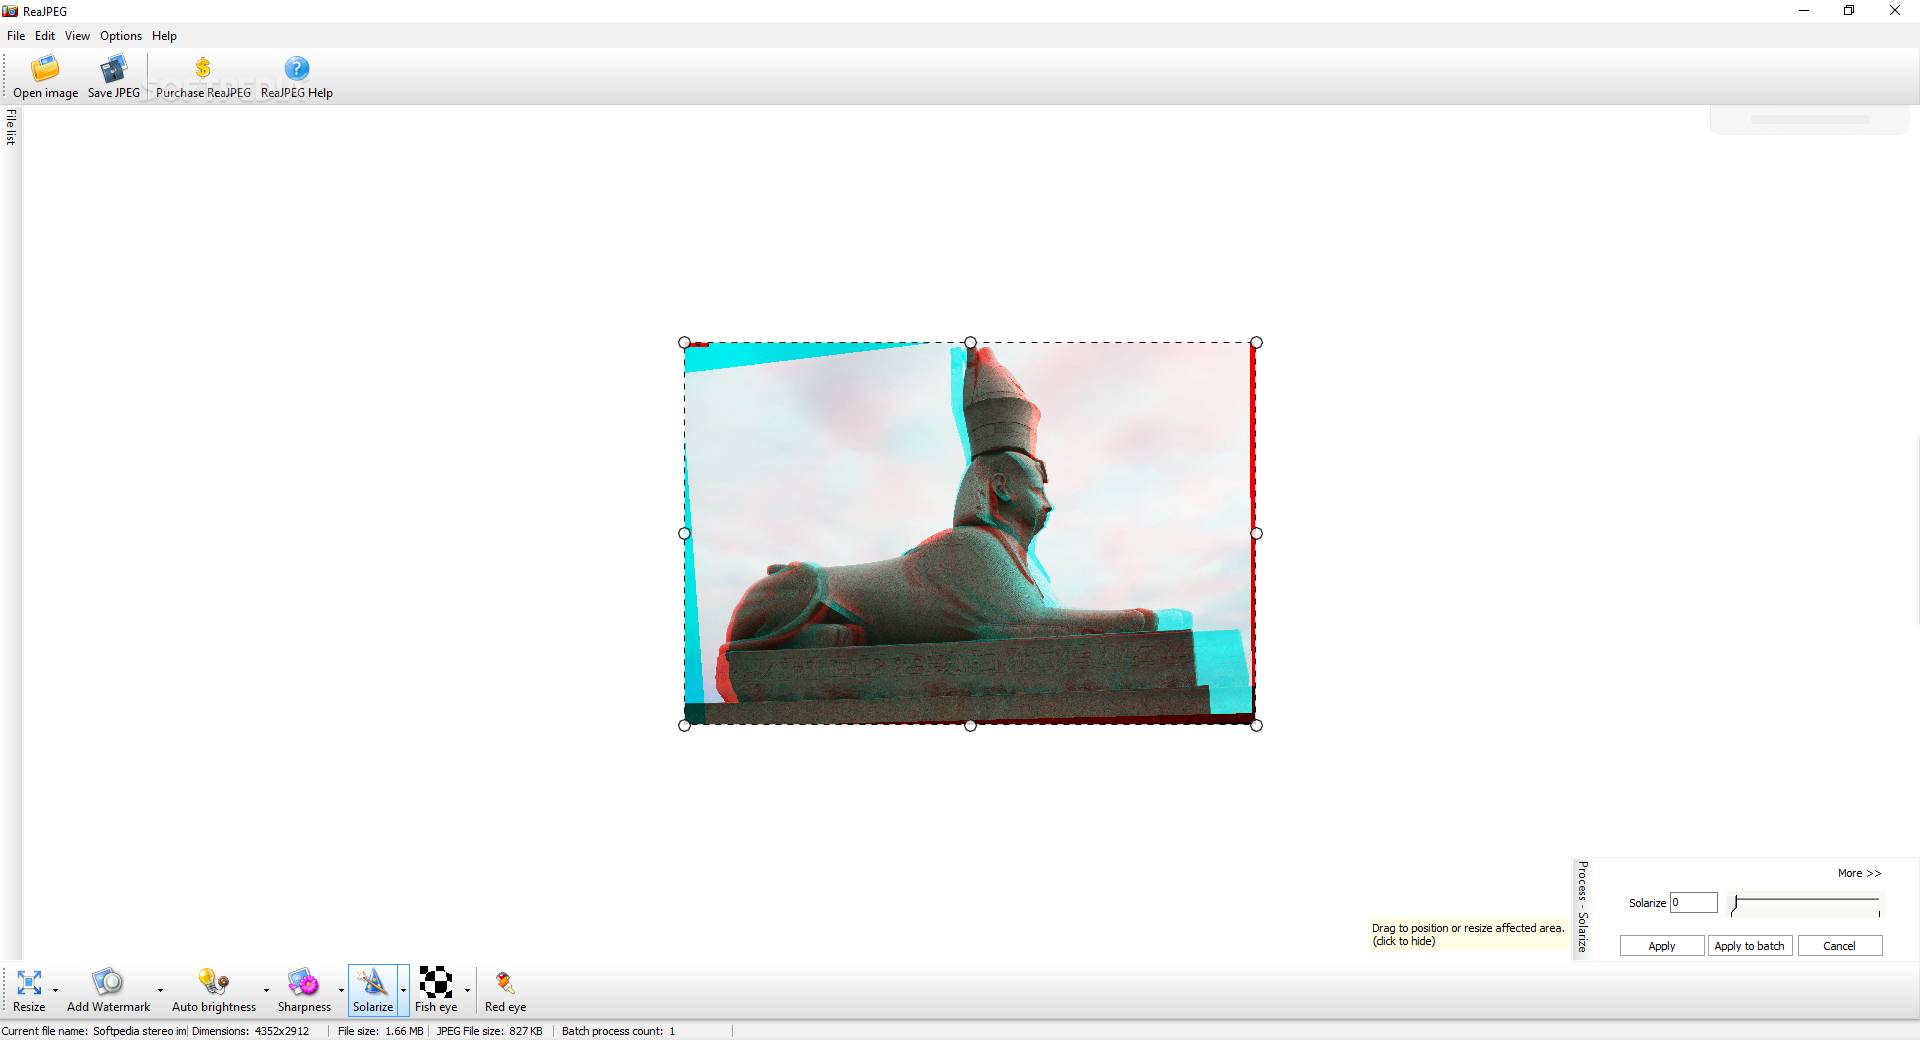Open the Options menu
Image resolution: width=1920 pixels, height=1040 pixels.
(x=121, y=35)
